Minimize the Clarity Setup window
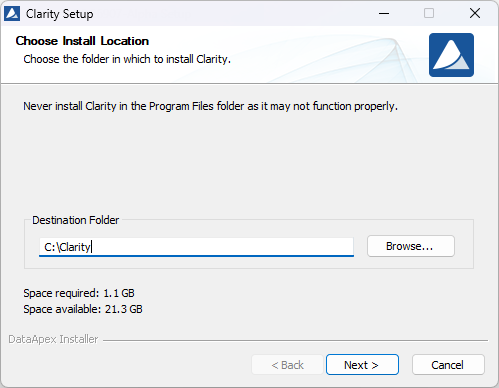Screen dimensions: 499x388 click(384, 14)
